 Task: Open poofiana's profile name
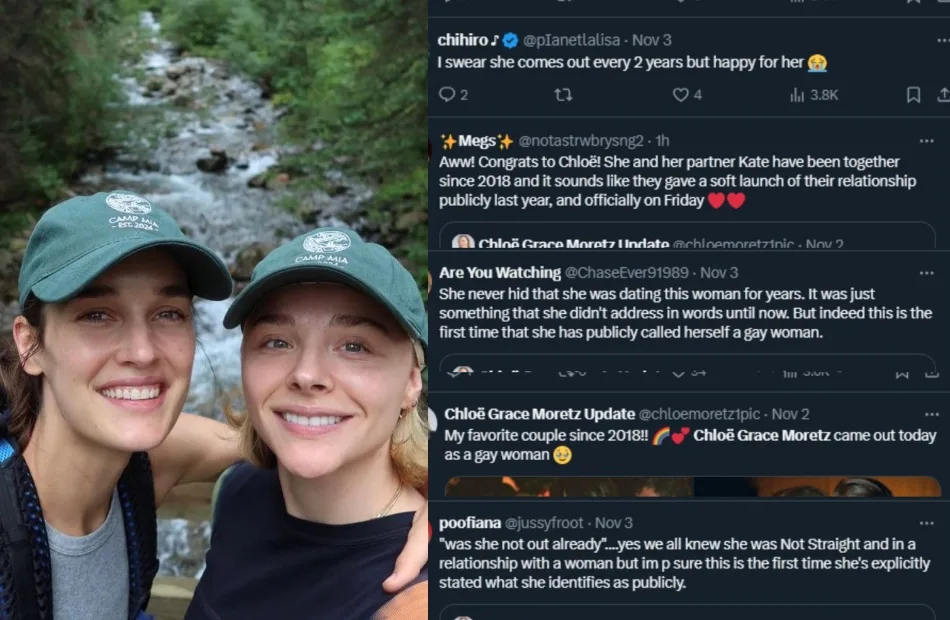pos(469,523)
